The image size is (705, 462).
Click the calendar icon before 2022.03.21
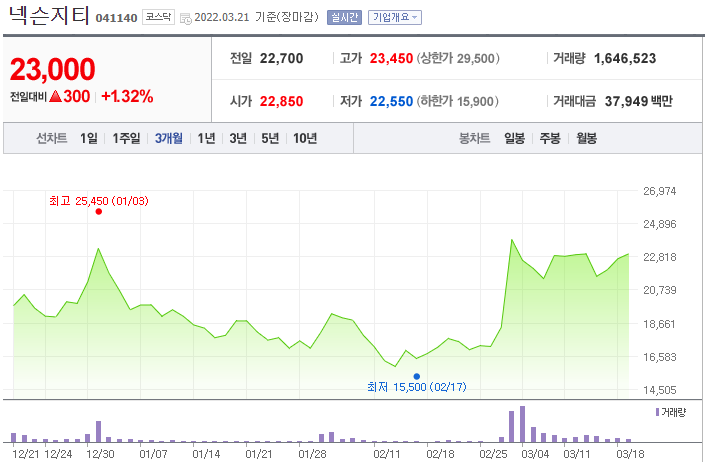pyautogui.click(x=186, y=18)
